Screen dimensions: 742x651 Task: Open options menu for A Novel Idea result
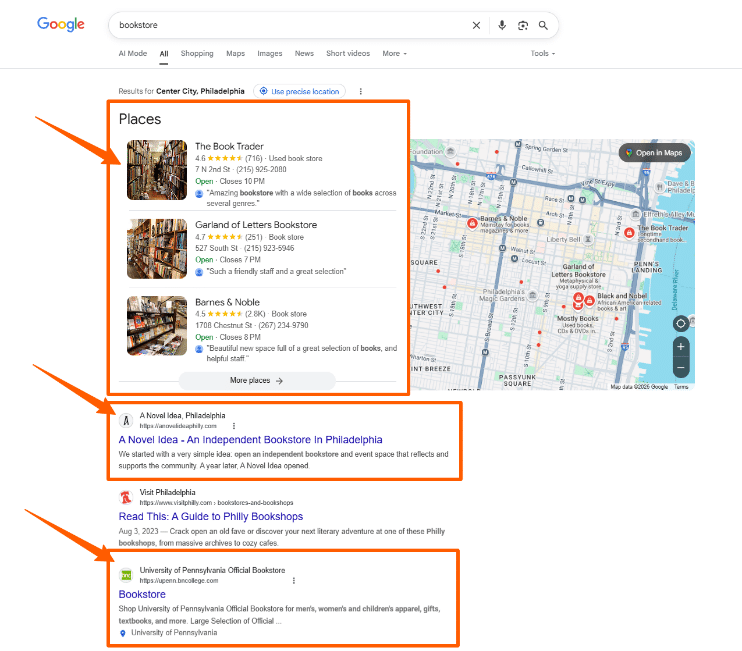tap(234, 426)
